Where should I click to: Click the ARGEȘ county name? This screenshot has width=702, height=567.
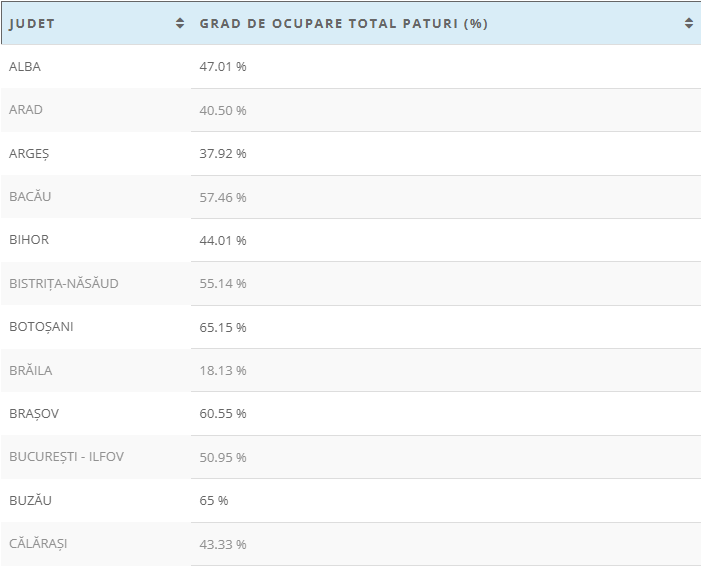tap(29, 154)
